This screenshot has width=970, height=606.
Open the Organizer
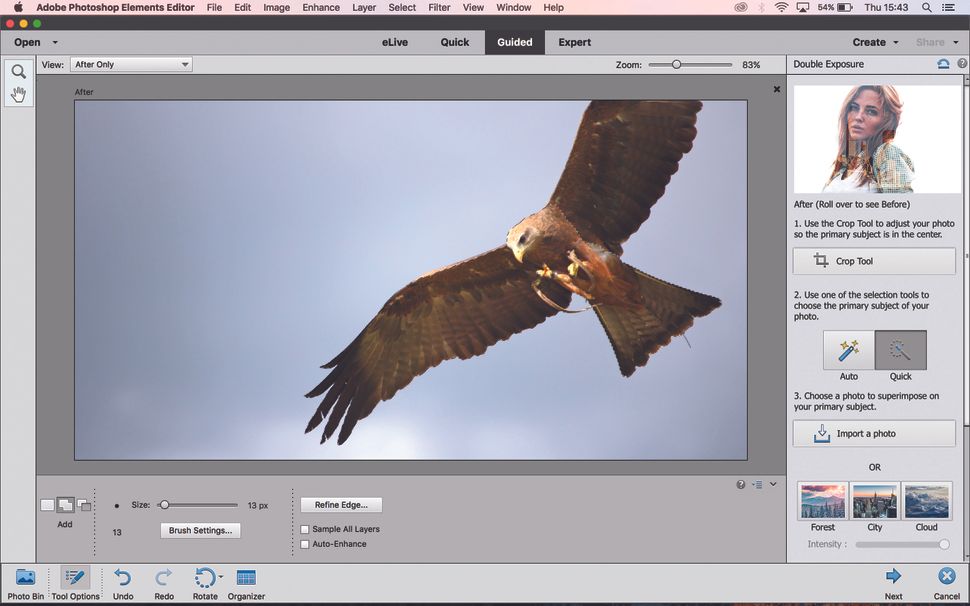coord(246,578)
